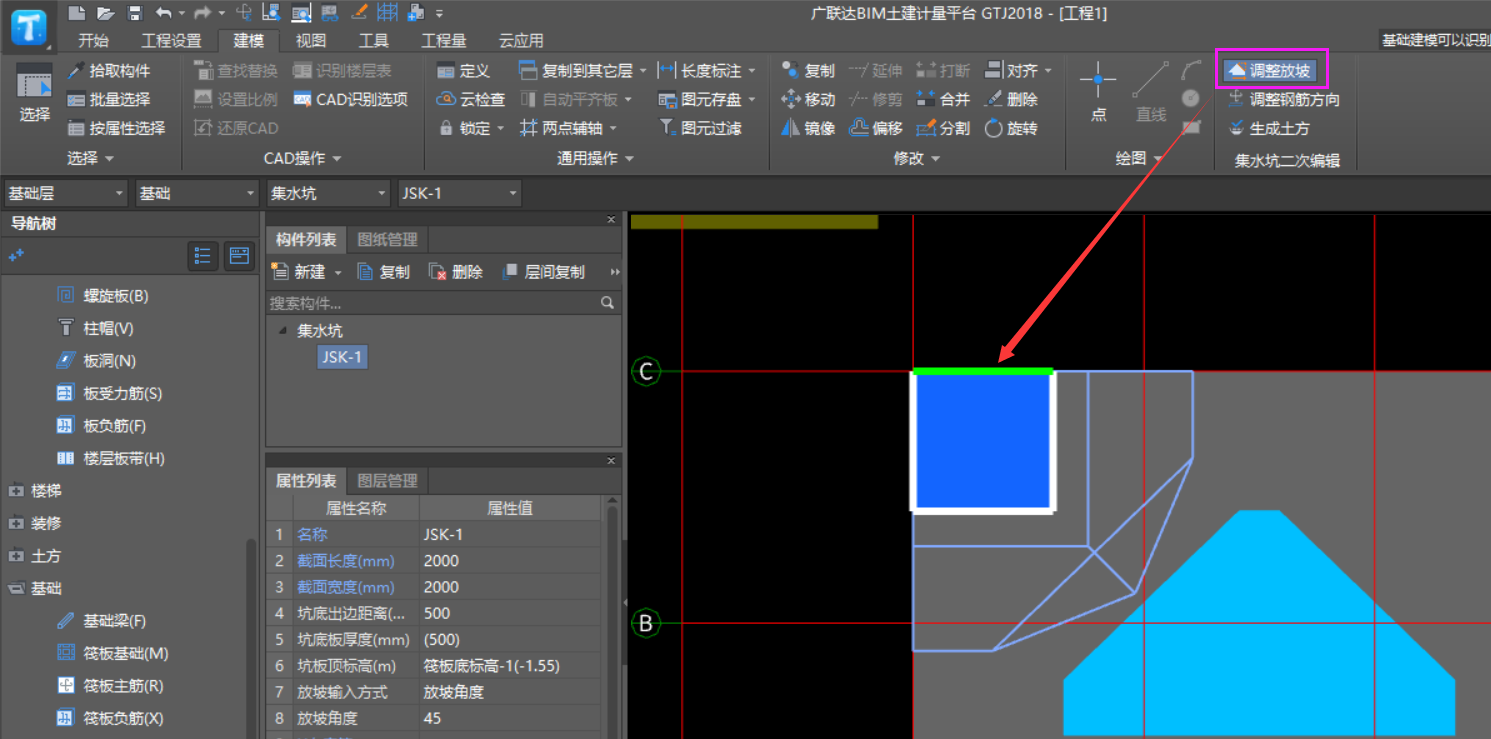The width and height of the screenshot is (1491, 739).
Task: Click 调整钢筋方向 button
Action: click(x=1283, y=100)
